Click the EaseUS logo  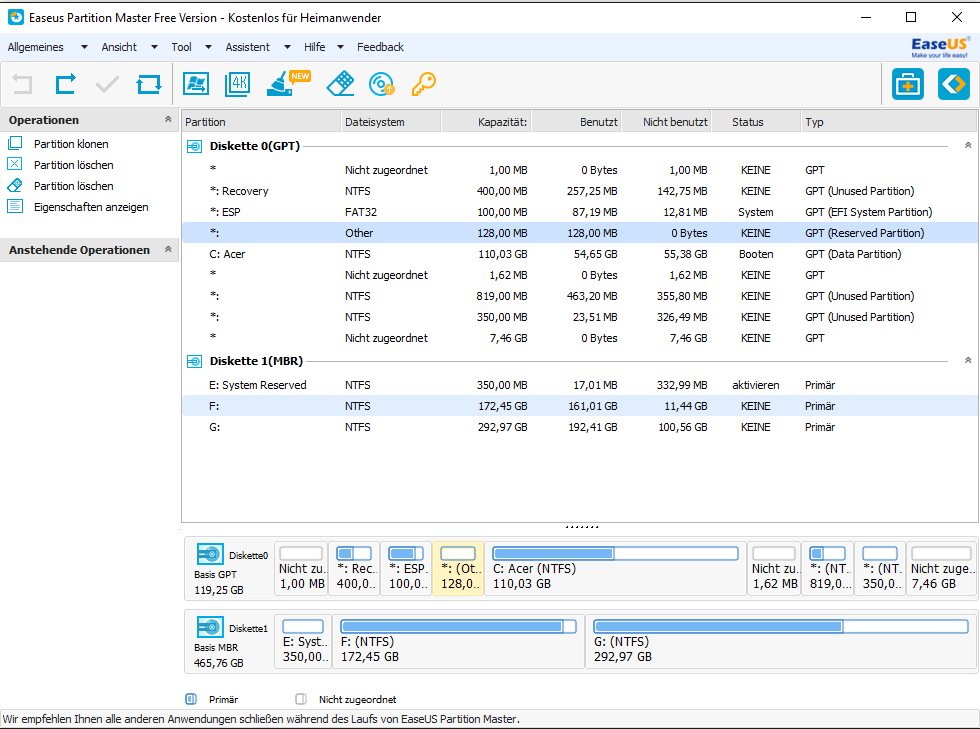[940, 47]
